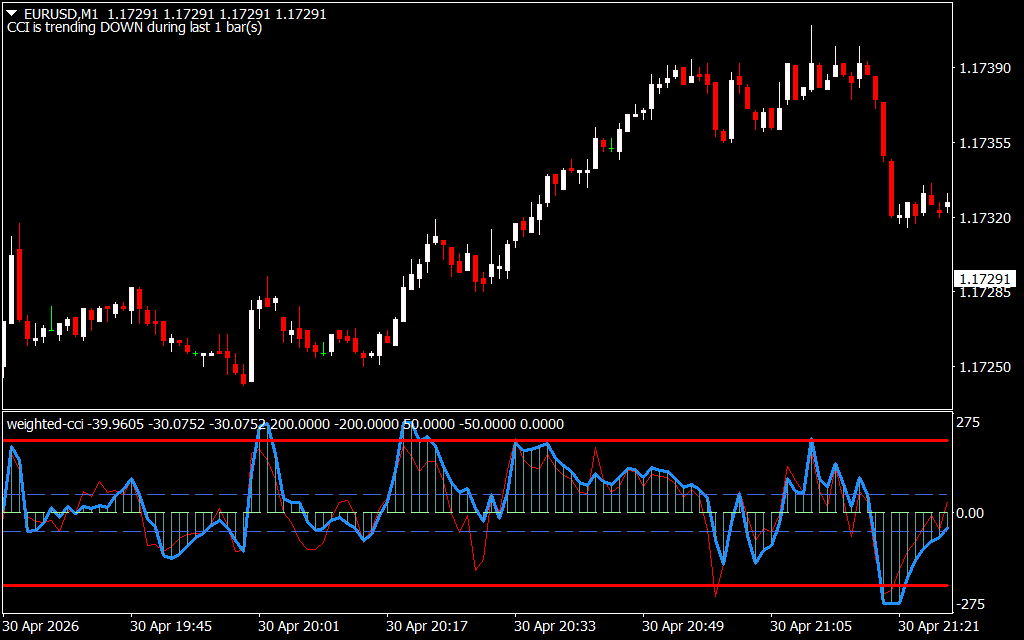Click the 30 Apr 21:21 time marker
The height and width of the screenshot is (640, 1024).
coord(939,626)
